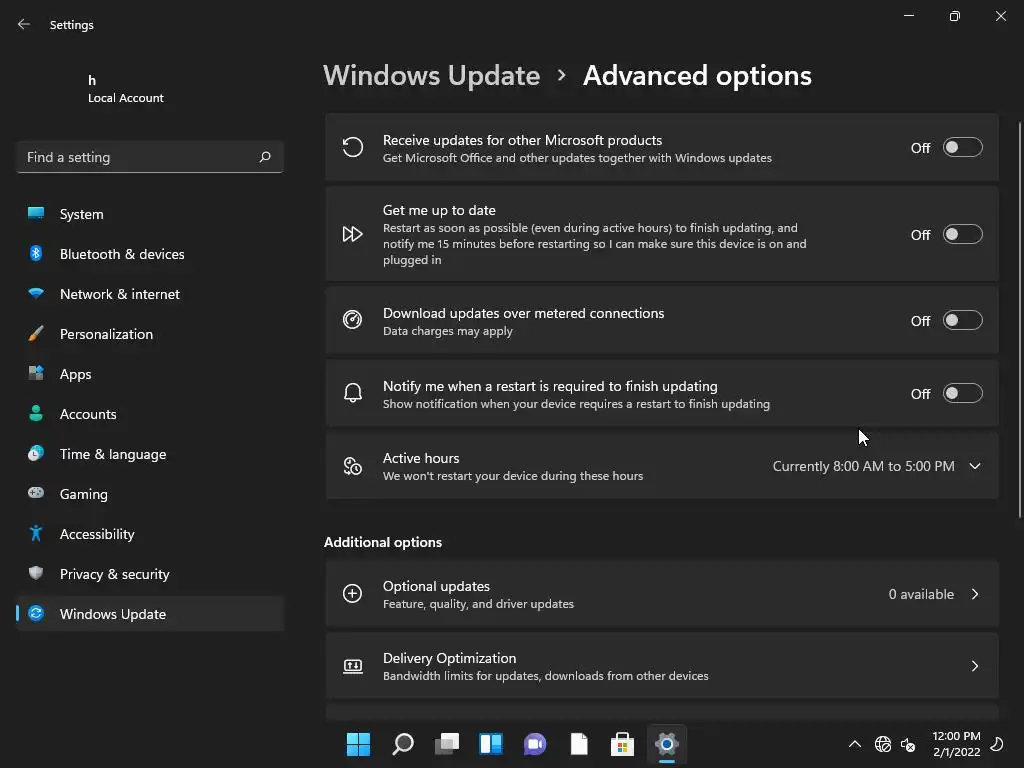Expand the Active hours dropdown chevron
Image resolution: width=1024 pixels, height=768 pixels.
coord(975,466)
